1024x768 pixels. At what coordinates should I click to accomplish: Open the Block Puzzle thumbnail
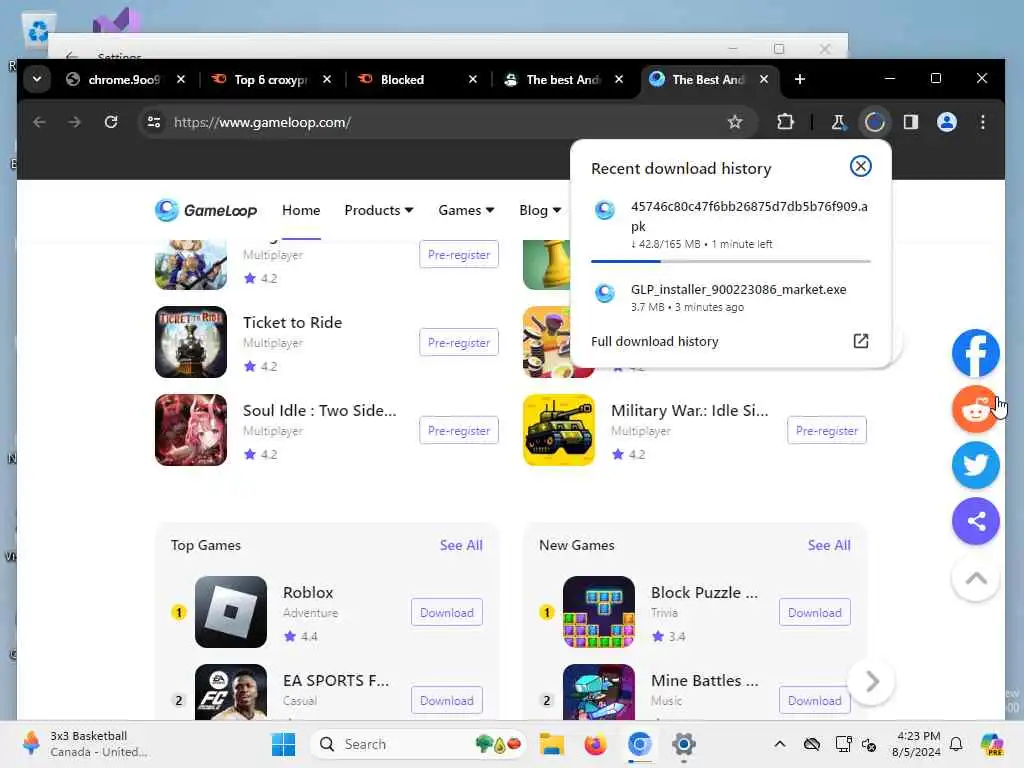tap(599, 612)
